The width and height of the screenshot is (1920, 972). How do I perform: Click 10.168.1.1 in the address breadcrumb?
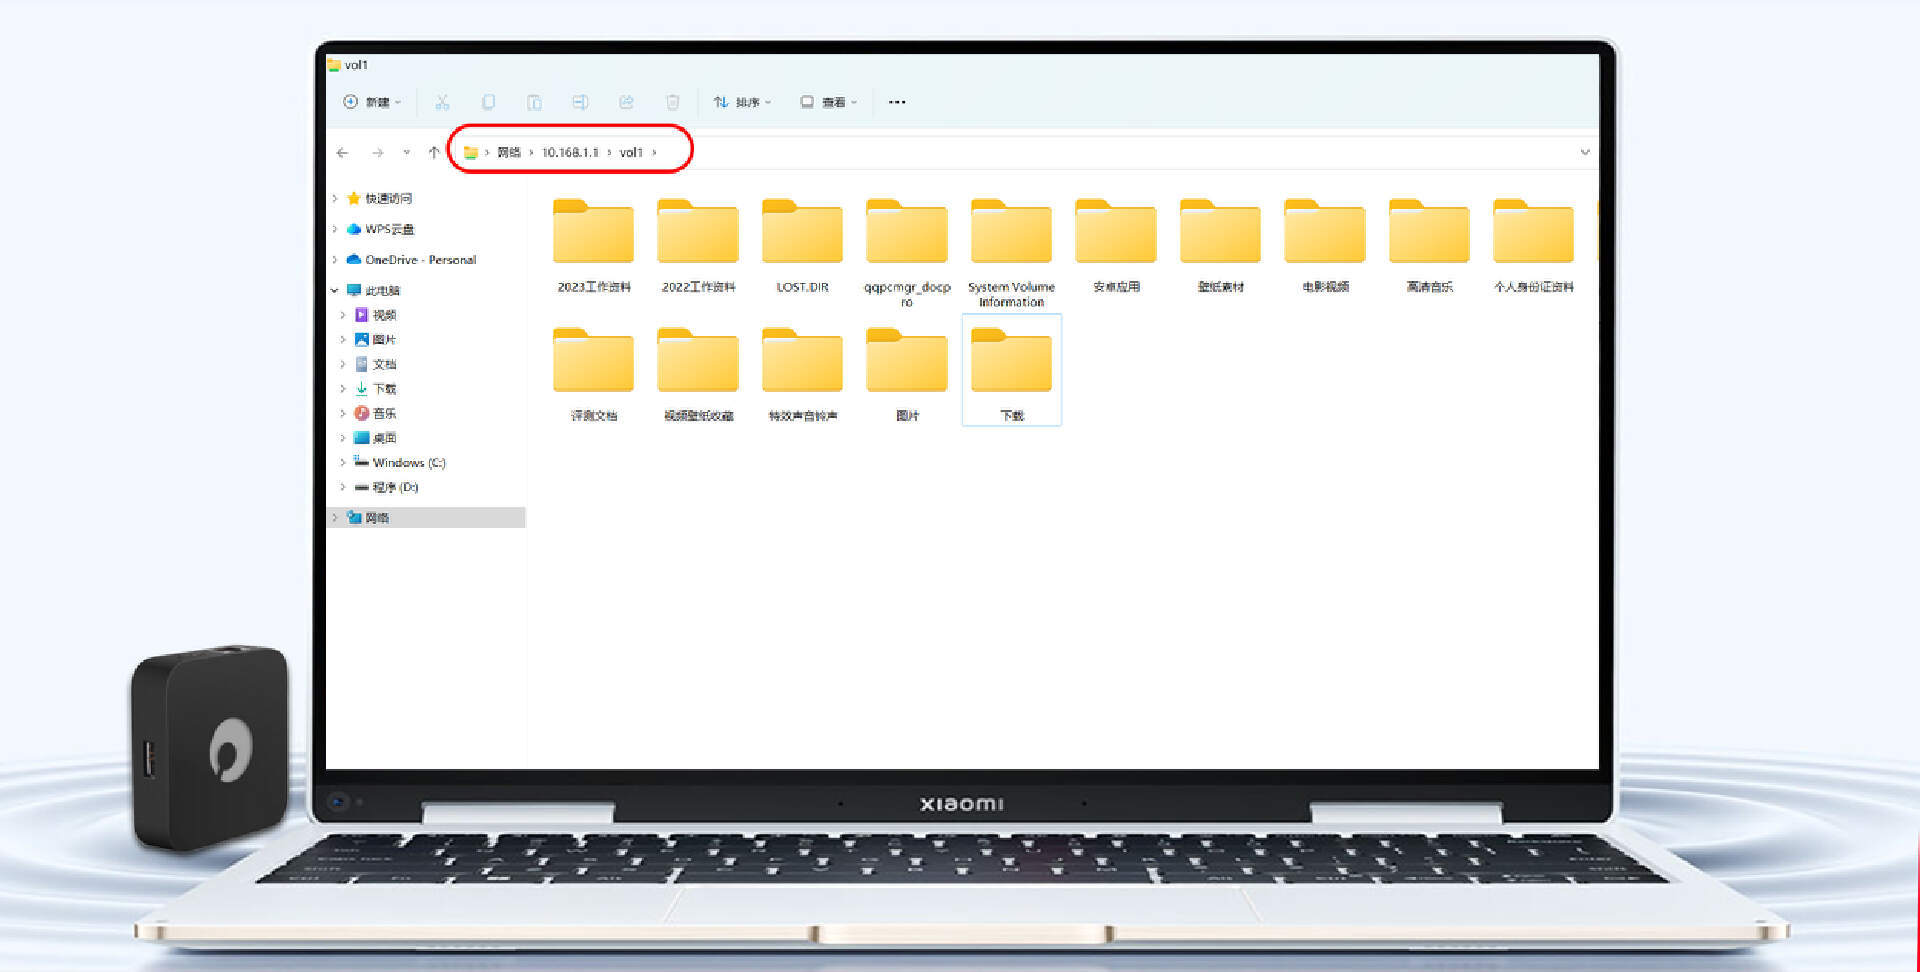569,153
